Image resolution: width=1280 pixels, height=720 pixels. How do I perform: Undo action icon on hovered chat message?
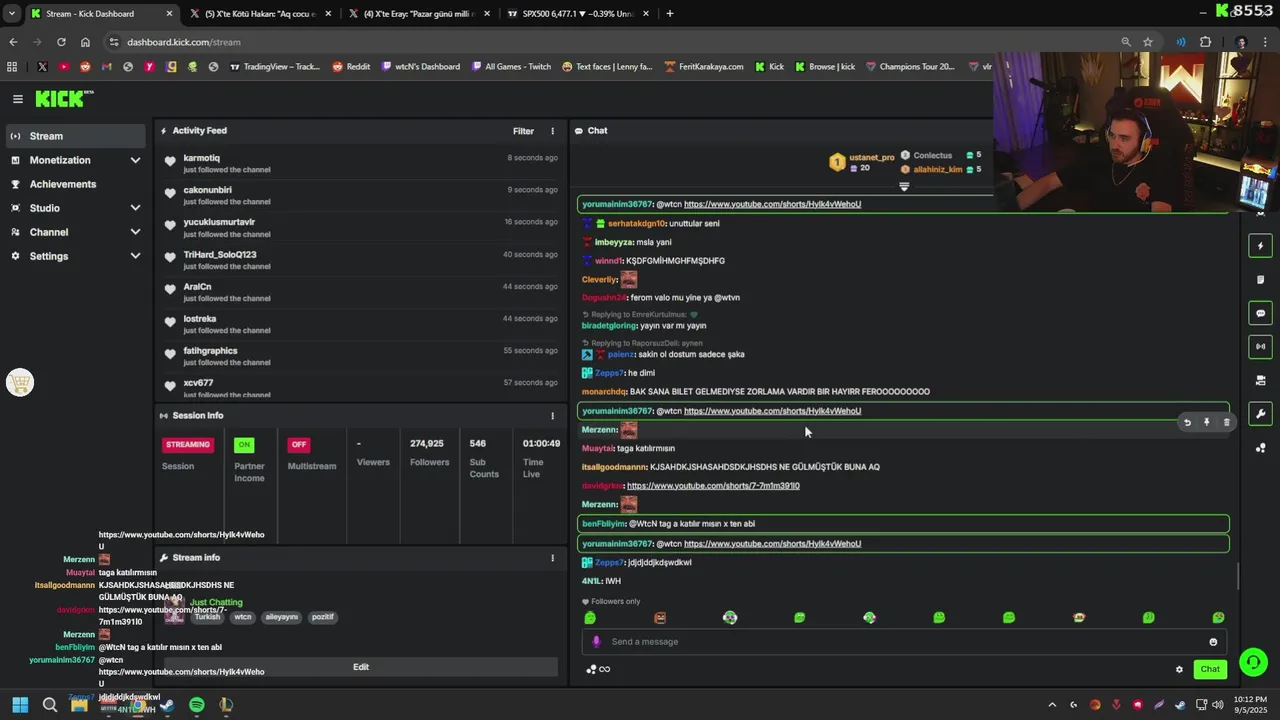pos(1187,423)
